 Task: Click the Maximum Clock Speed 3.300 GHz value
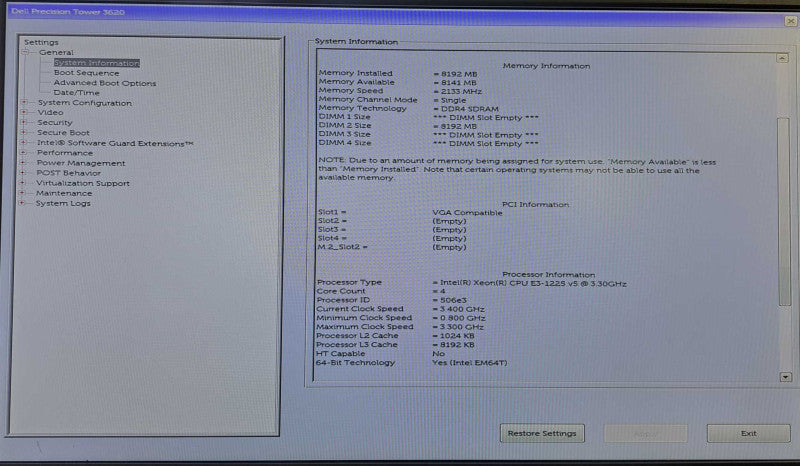click(x=458, y=327)
